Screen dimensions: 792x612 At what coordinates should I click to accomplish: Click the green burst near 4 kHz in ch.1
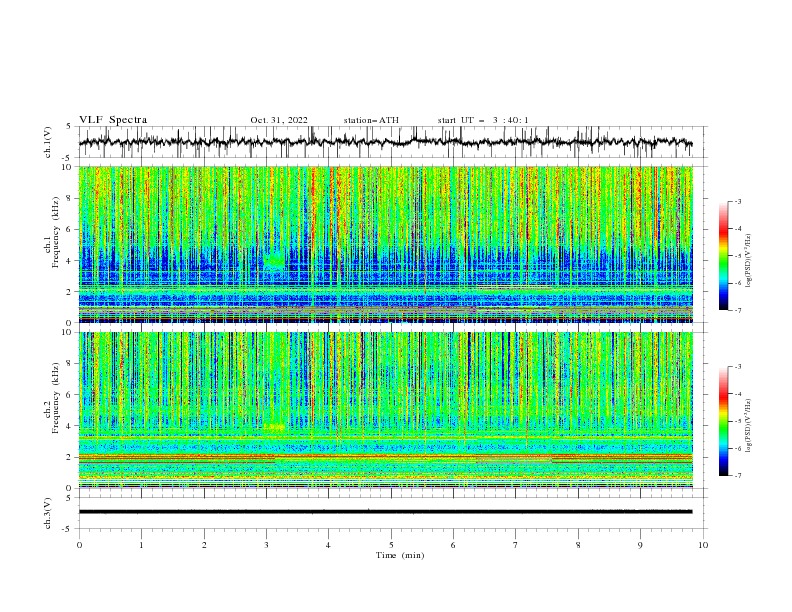pyautogui.click(x=275, y=261)
